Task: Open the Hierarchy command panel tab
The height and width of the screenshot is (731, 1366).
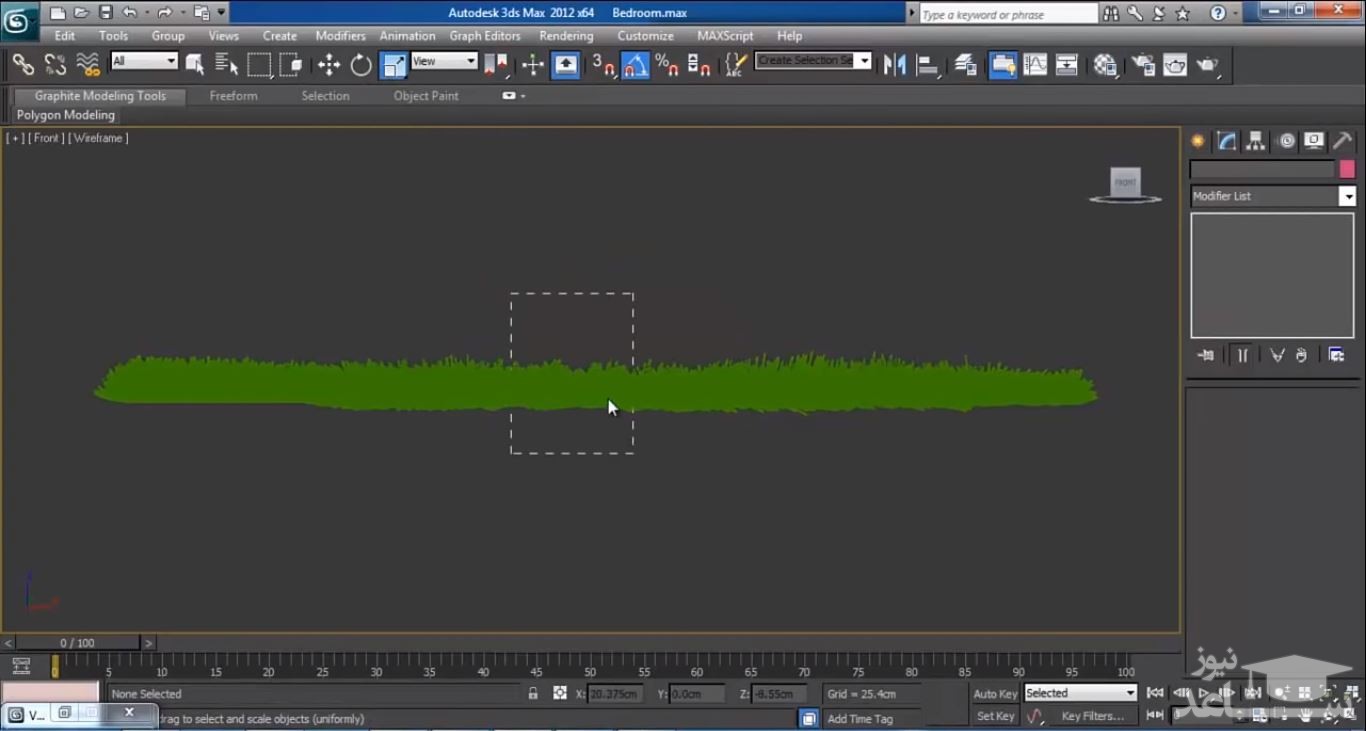Action: click(x=1256, y=141)
